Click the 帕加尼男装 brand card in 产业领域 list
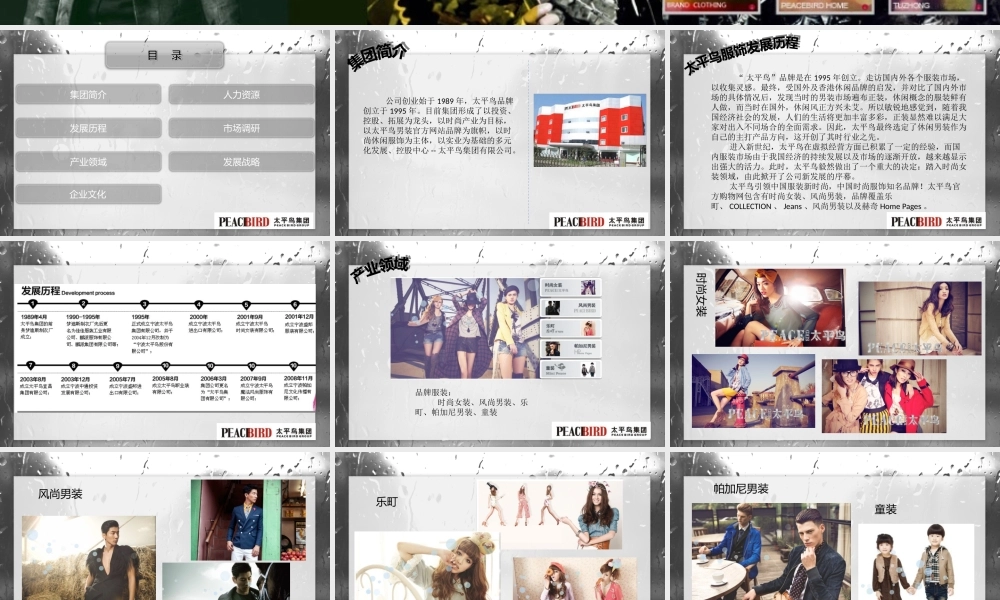 (x=571, y=349)
